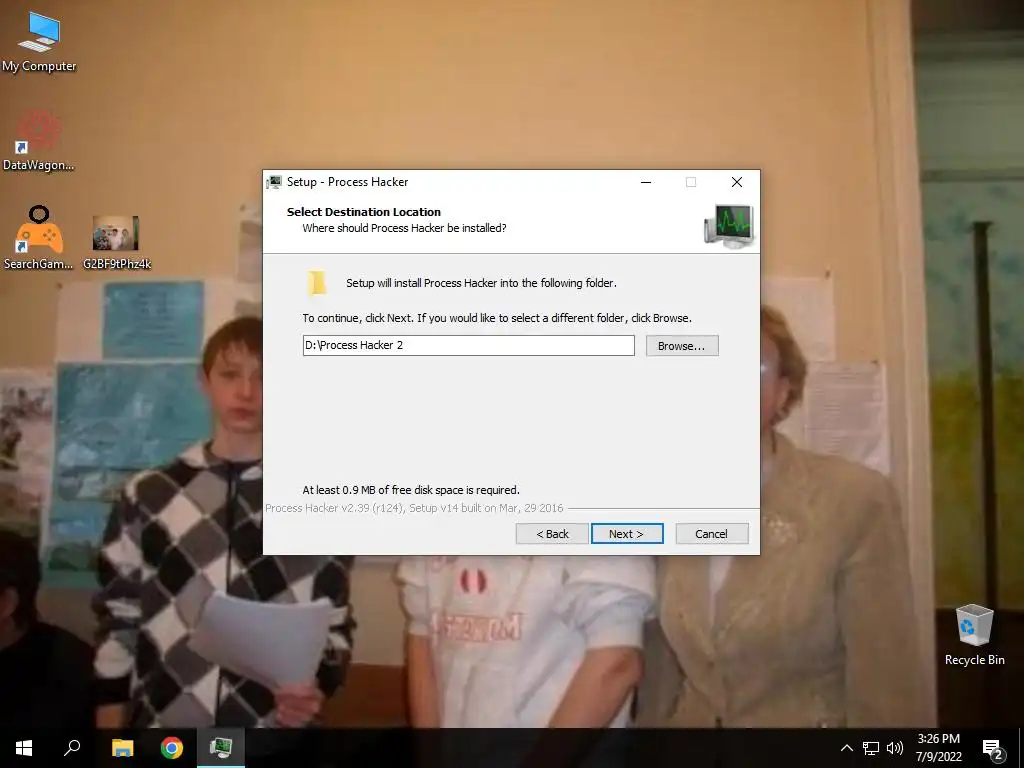Open the SearchGam... game controller shortcut

pyautogui.click(x=39, y=238)
